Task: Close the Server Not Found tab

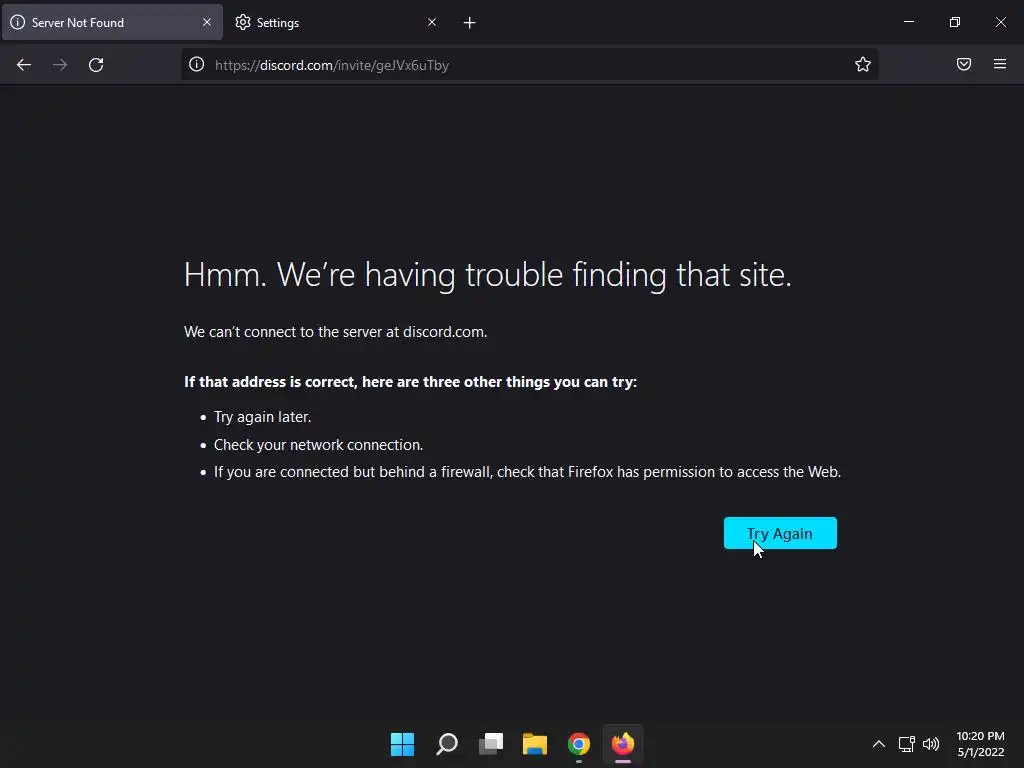Action: click(207, 22)
